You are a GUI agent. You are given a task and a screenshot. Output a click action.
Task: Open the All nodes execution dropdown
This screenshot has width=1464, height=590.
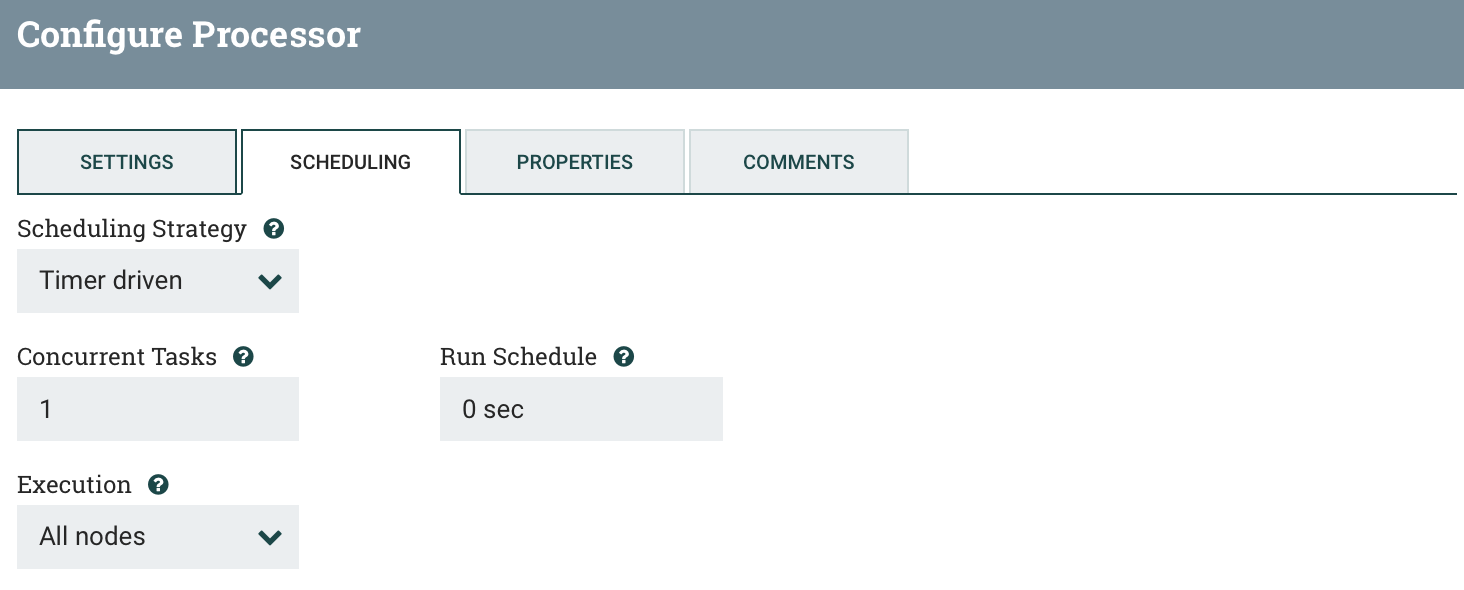point(158,537)
